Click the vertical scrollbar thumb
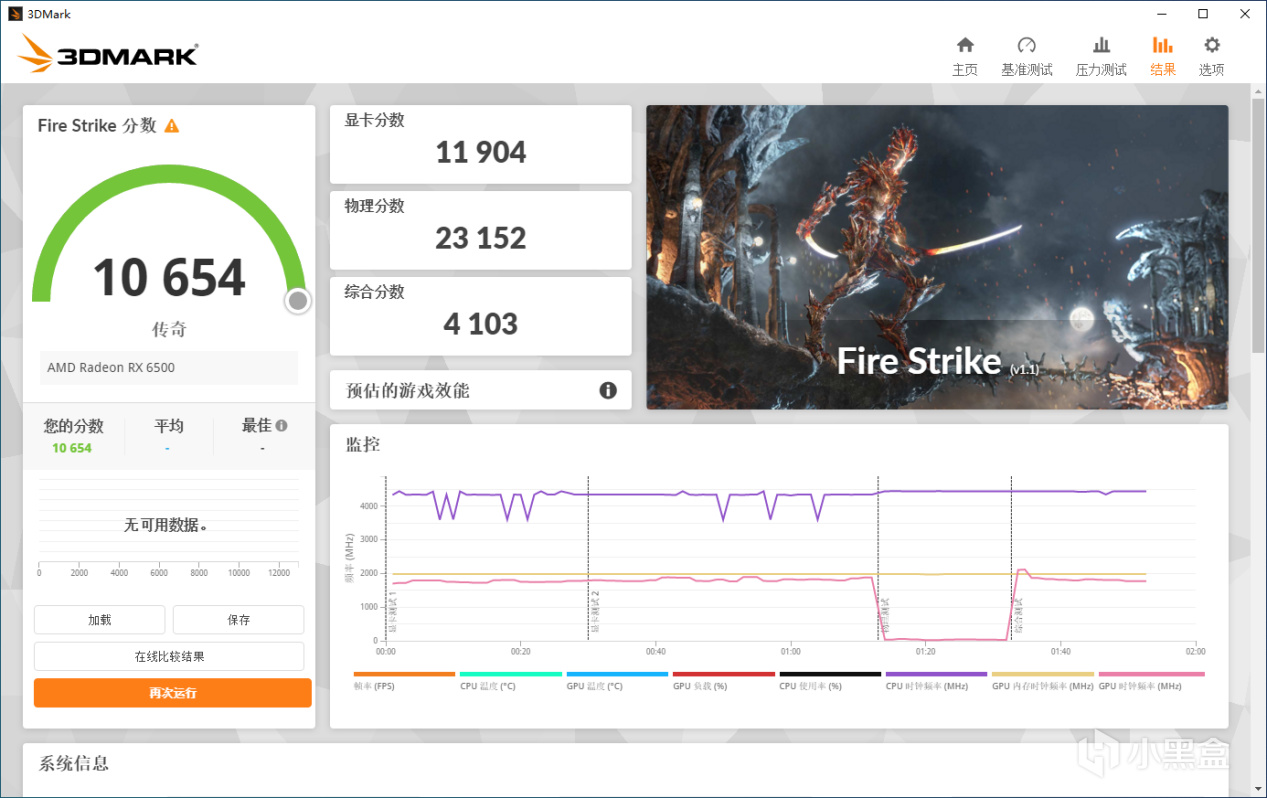The height and width of the screenshot is (798, 1267). 1258,225
